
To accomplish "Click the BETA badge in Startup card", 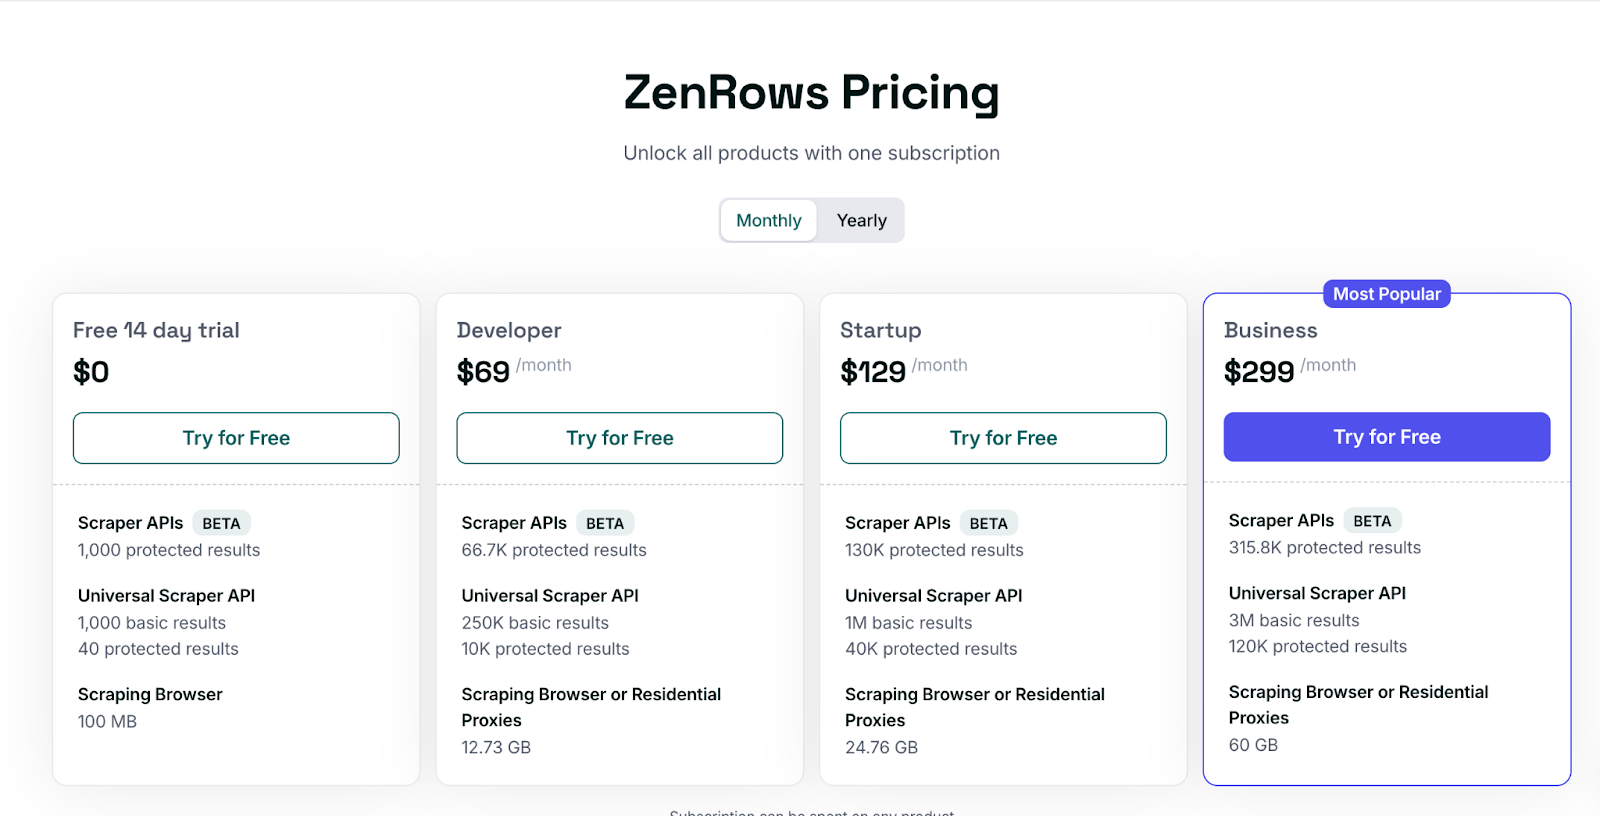I will (x=988, y=523).
